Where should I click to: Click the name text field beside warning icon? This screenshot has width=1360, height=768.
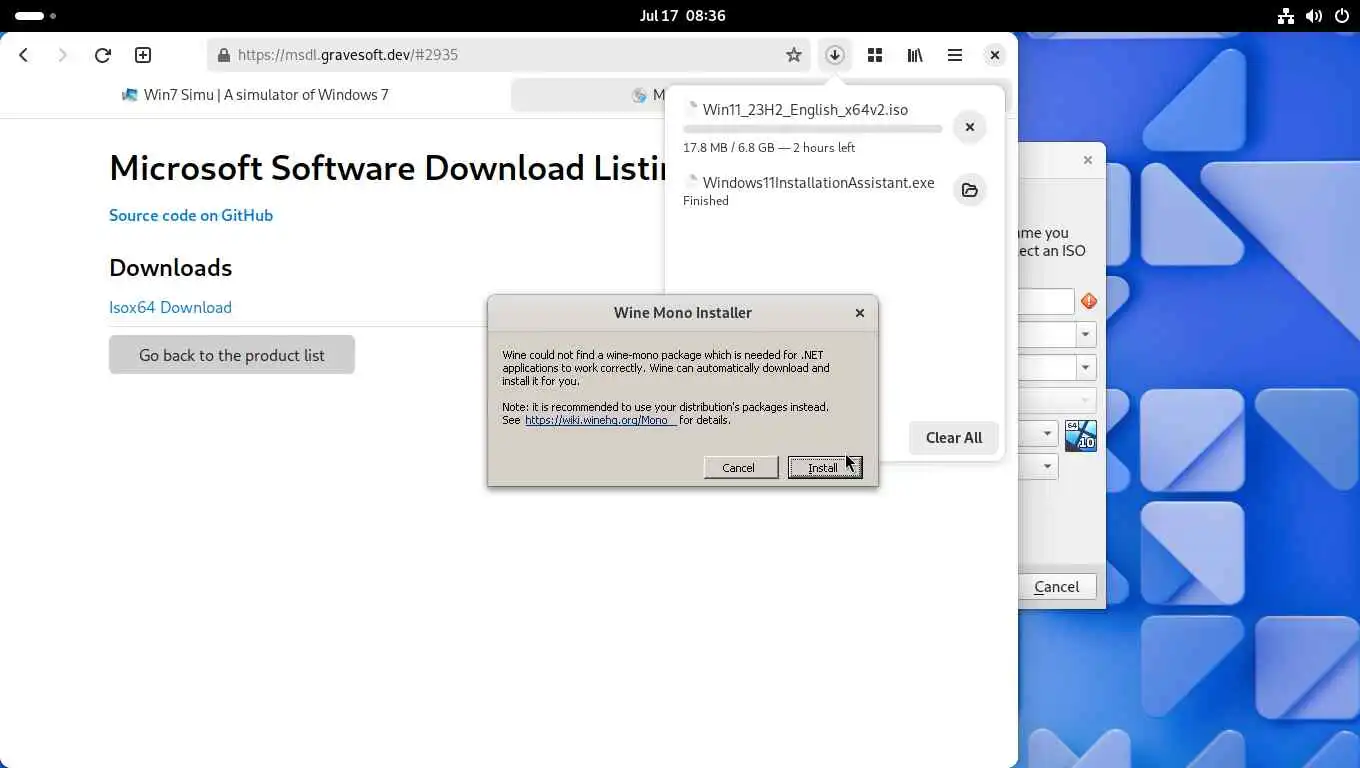pyautogui.click(x=1046, y=301)
